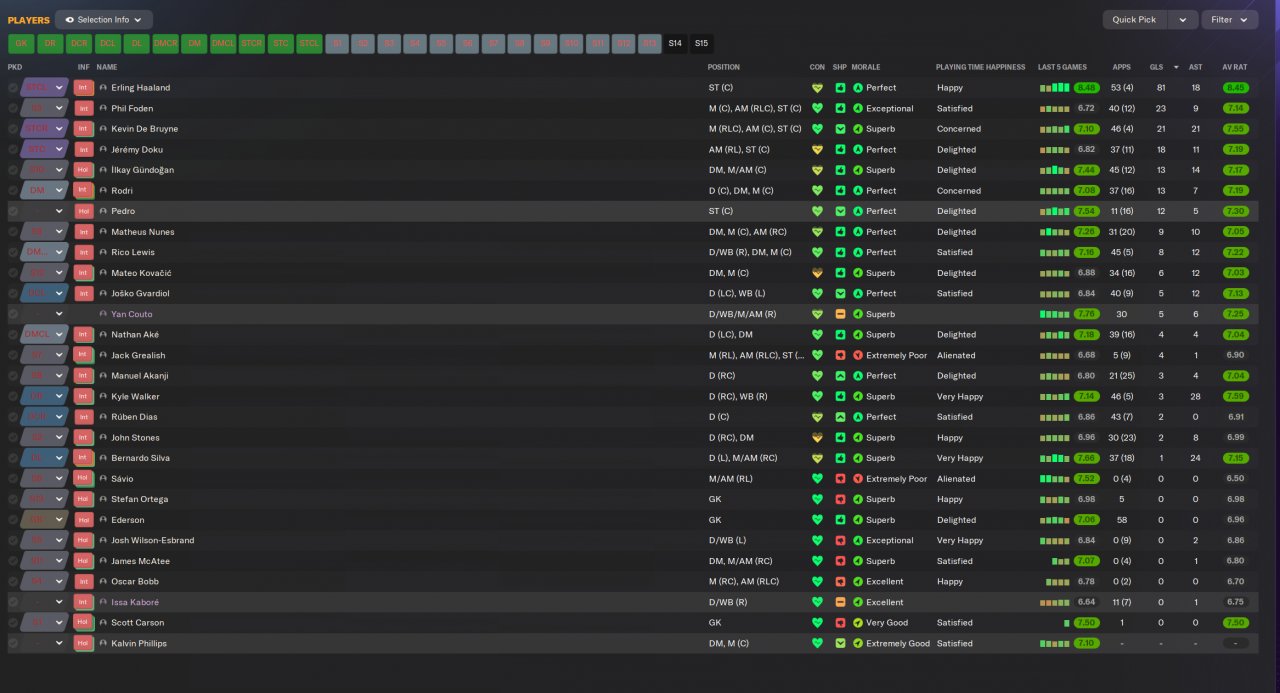Toggle the pick circle for Erling Haaland

(13, 88)
